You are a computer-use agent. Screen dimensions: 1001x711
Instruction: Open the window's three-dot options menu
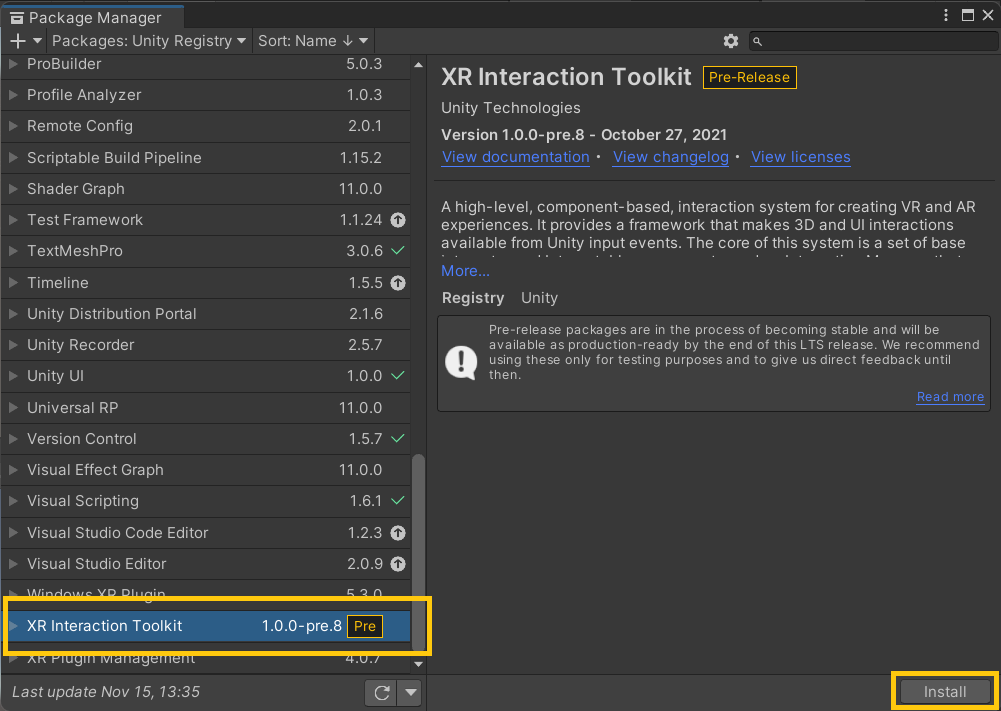[946, 15]
